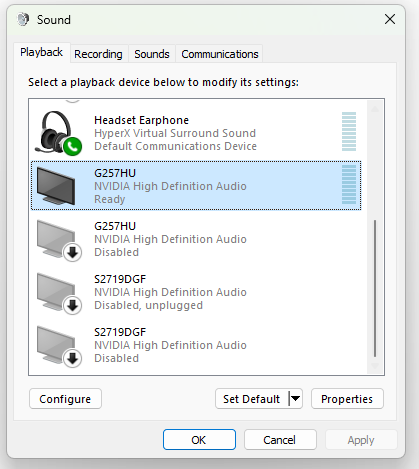
Task: Click the Ready G257HU volume level meter
Action: pos(349,184)
